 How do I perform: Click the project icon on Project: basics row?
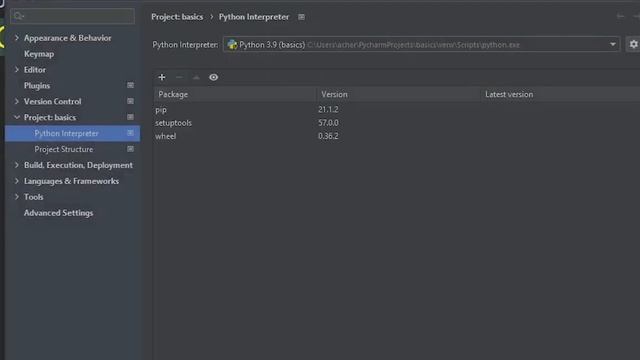130,117
